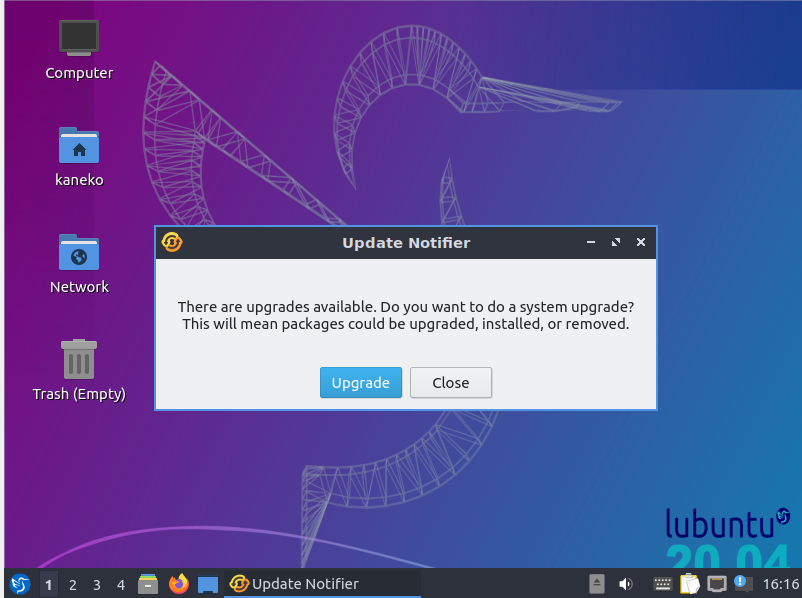Launch Firefox from the panel
The width and height of the screenshot is (802, 598).
point(179,584)
